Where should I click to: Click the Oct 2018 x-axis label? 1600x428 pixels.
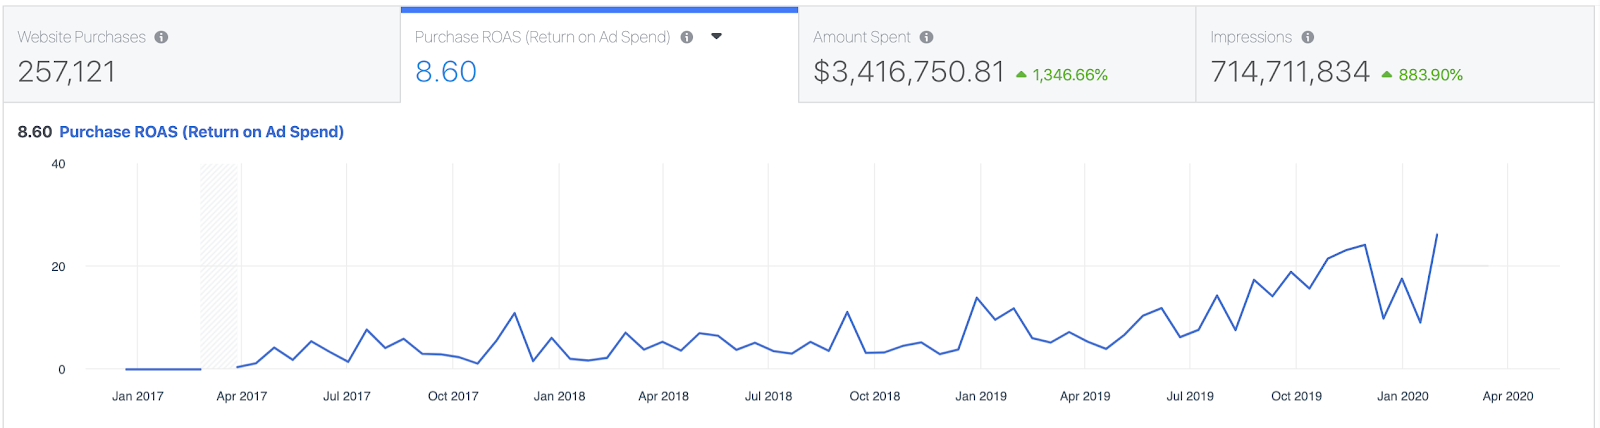pyautogui.click(x=874, y=396)
